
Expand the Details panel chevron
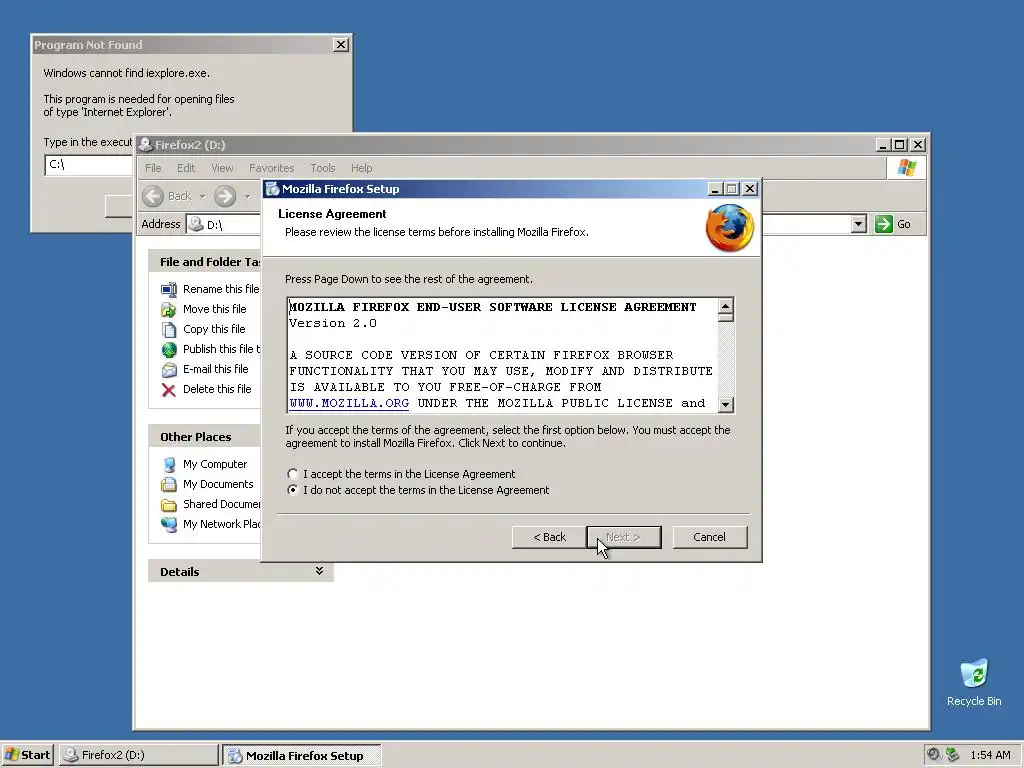tap(319, 571)
